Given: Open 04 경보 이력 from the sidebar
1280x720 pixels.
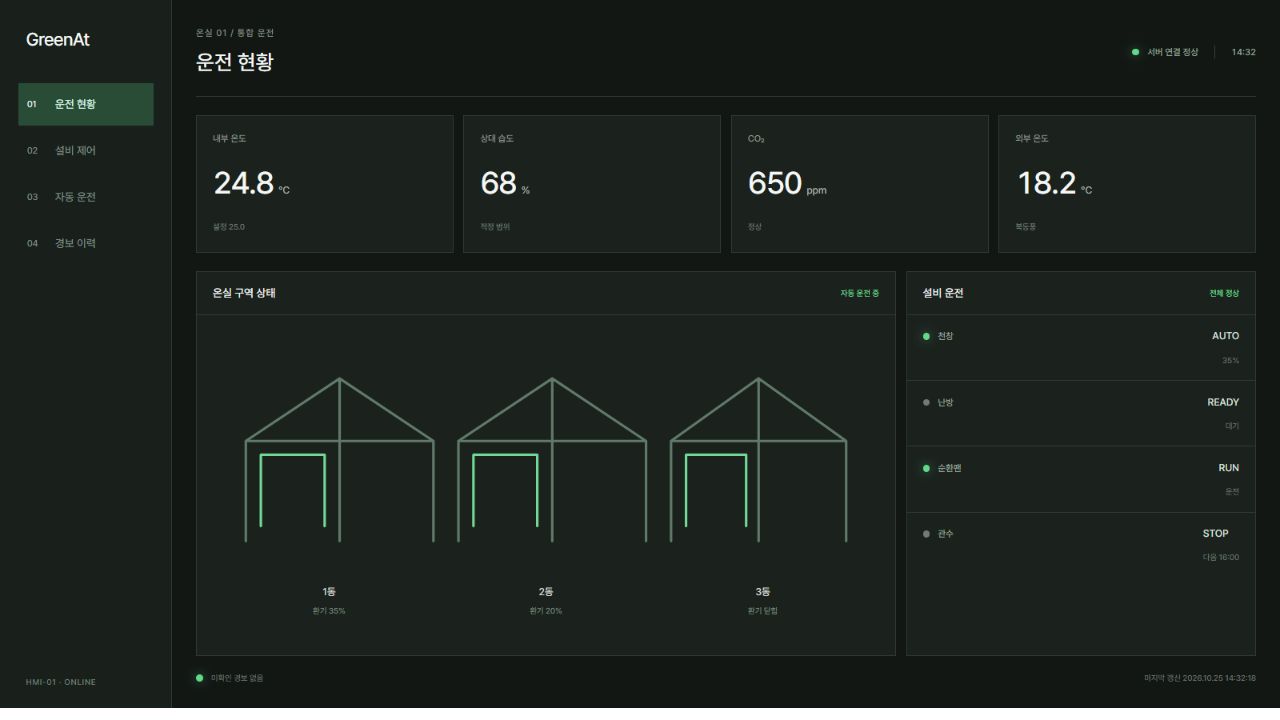Looking at the screenshot, I should point(86,243).
